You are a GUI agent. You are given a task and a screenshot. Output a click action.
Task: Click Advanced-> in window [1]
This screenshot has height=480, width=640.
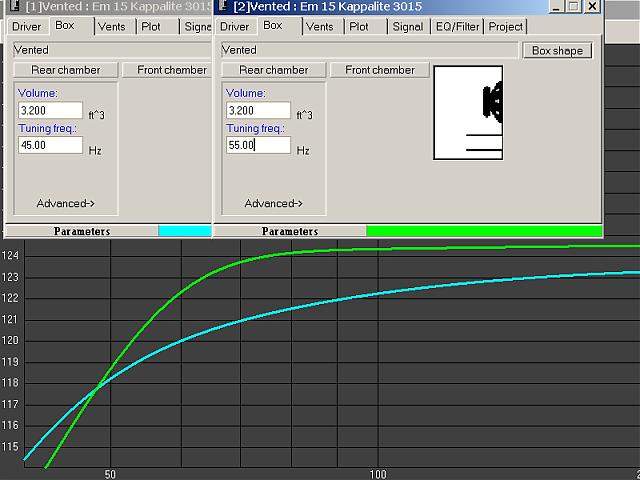click(66, 203)
